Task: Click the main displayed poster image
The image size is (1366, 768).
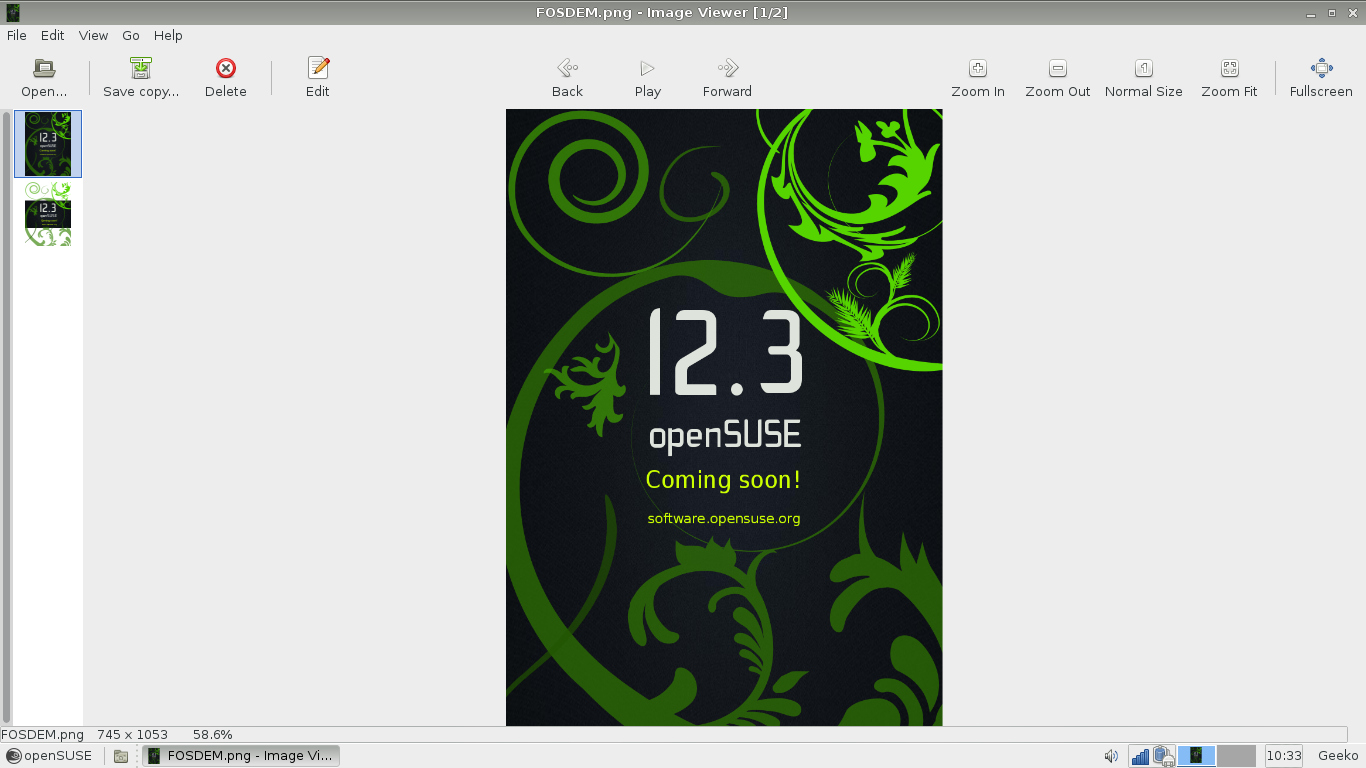Action: tap(724, 417)
